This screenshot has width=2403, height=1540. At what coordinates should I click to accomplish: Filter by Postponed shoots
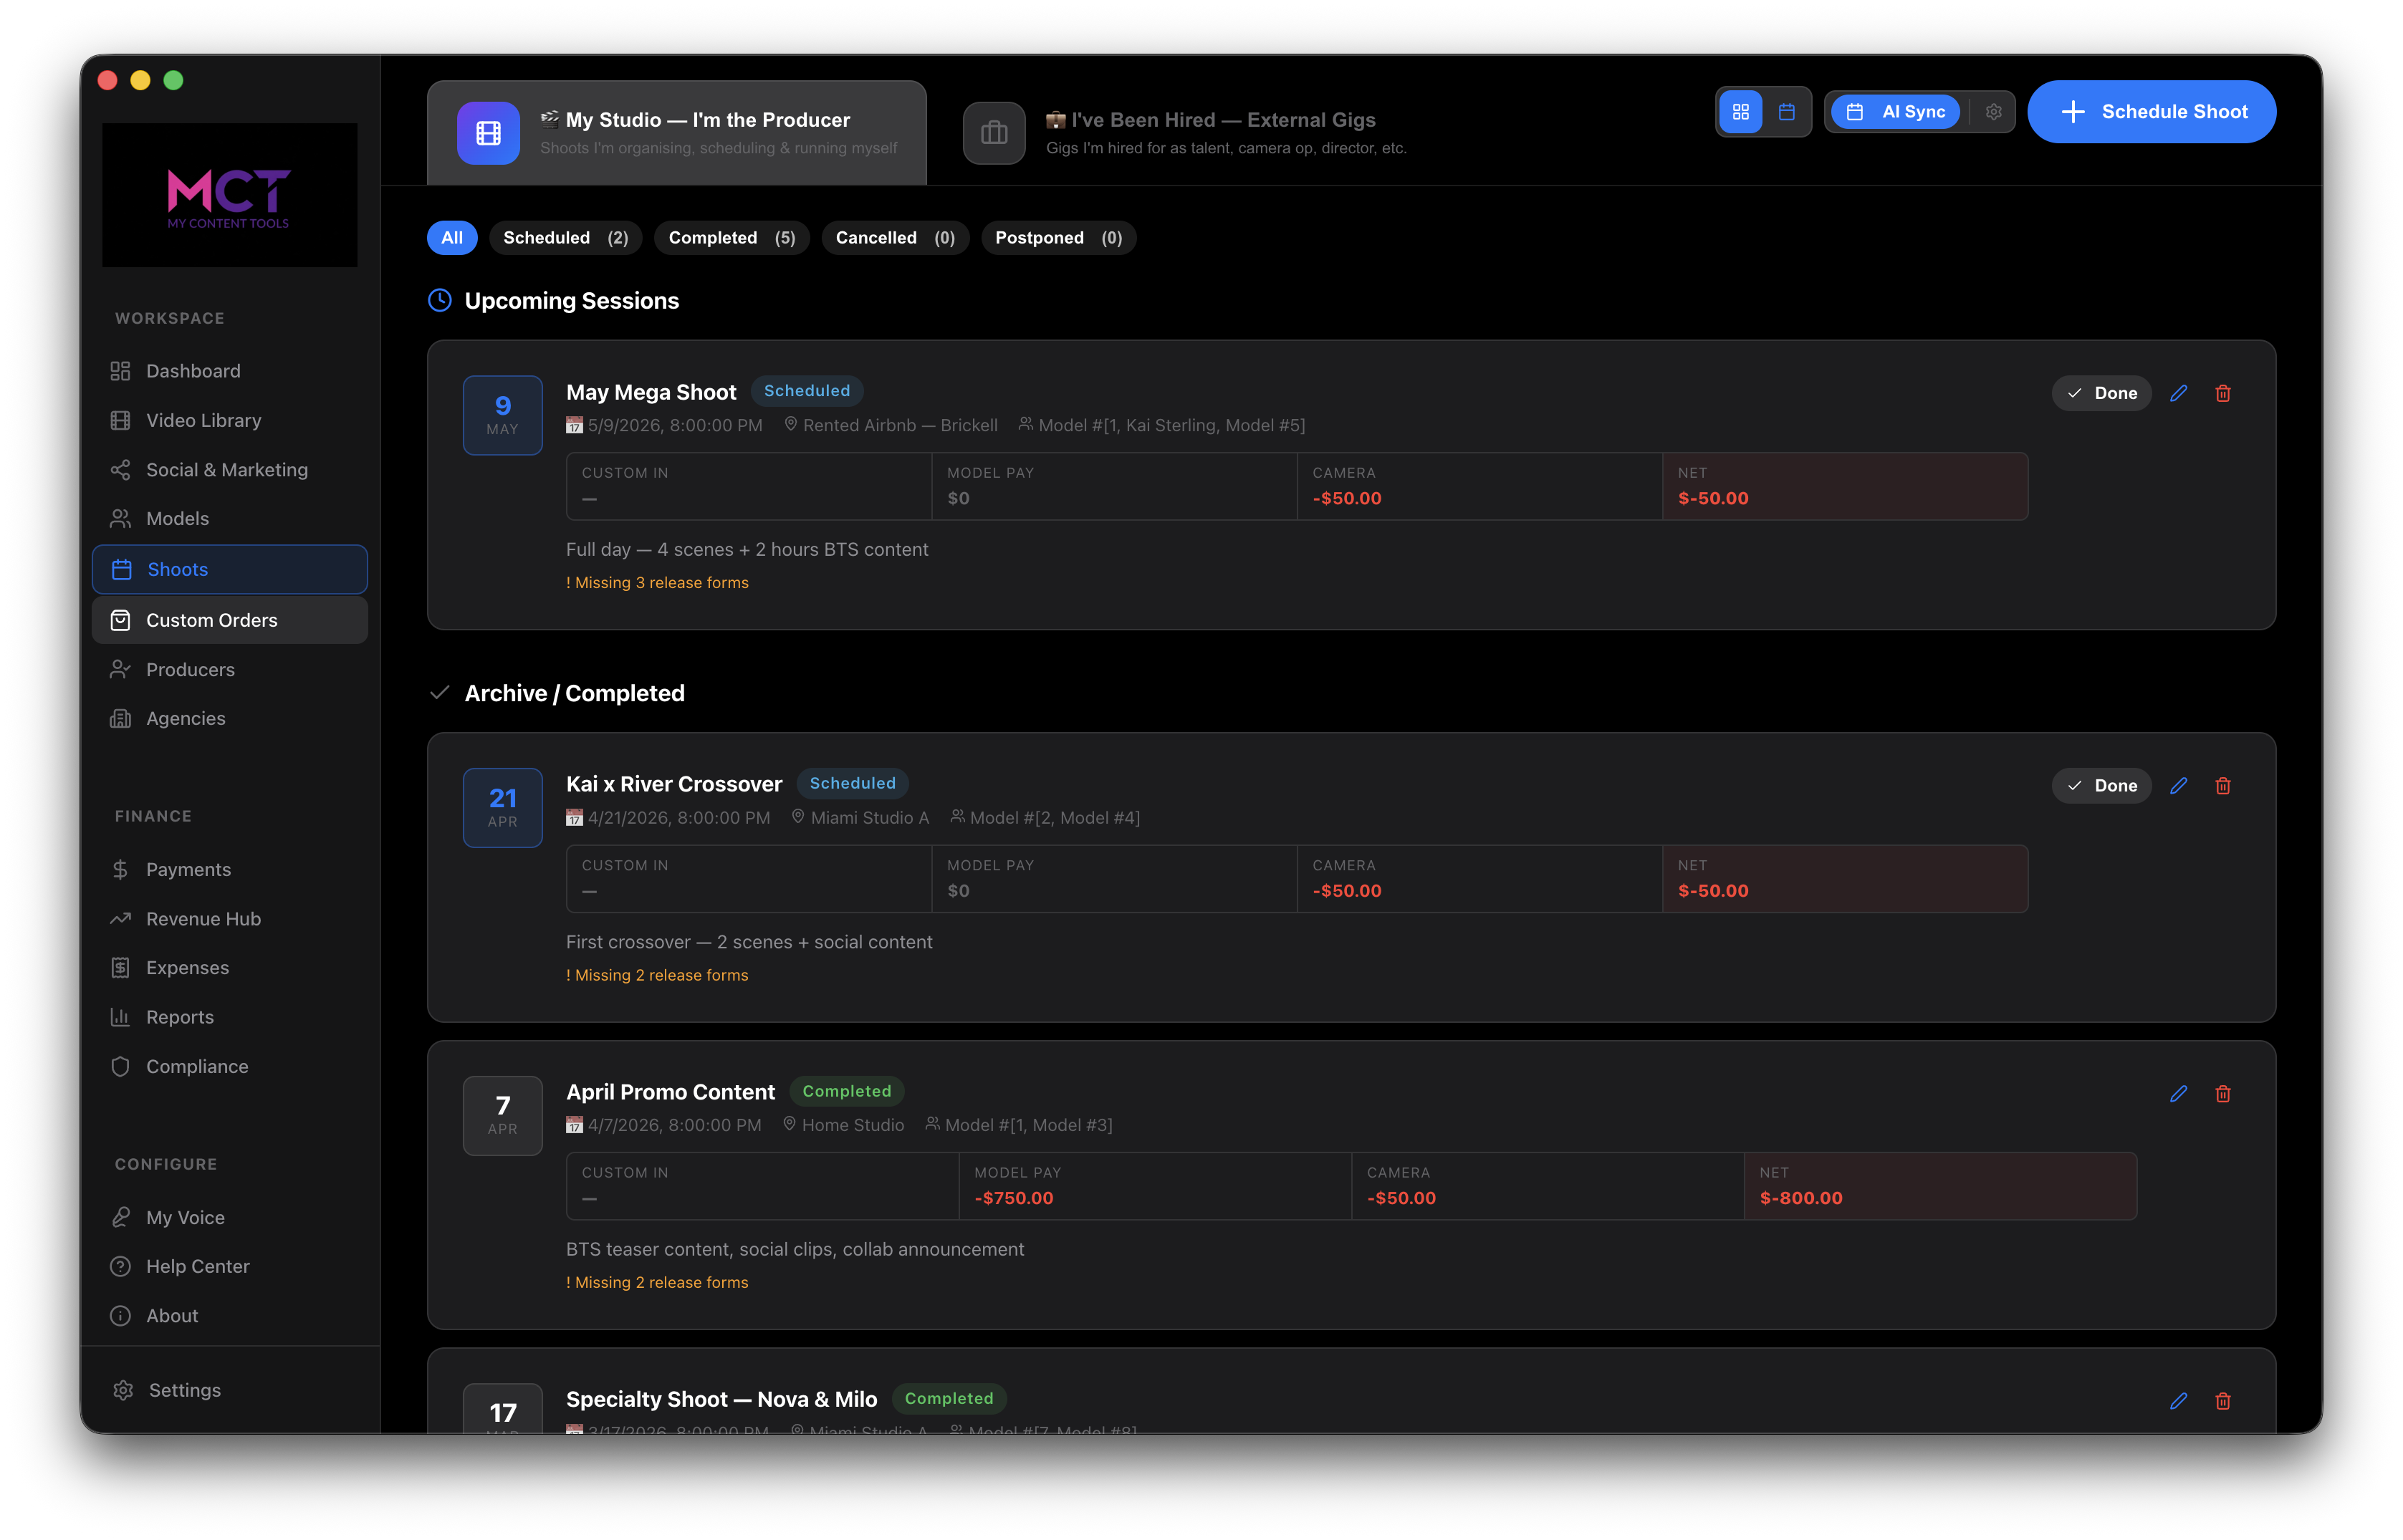pyautogui.click(x=1058, y=237)
